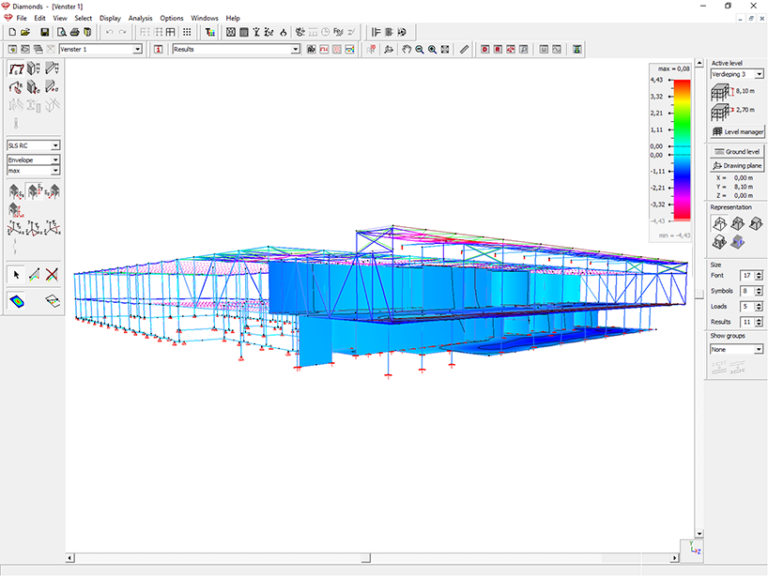Open an existing file via folder icon
The width and height of the screenshot is (768, 576).
tap(26, 32)
